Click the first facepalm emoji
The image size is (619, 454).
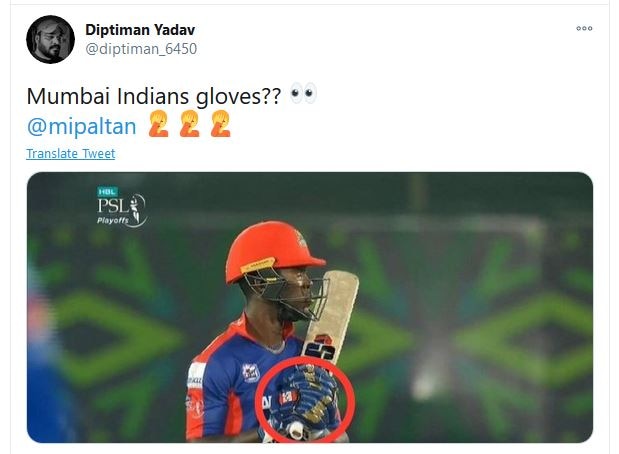click(x=158, y=124)
